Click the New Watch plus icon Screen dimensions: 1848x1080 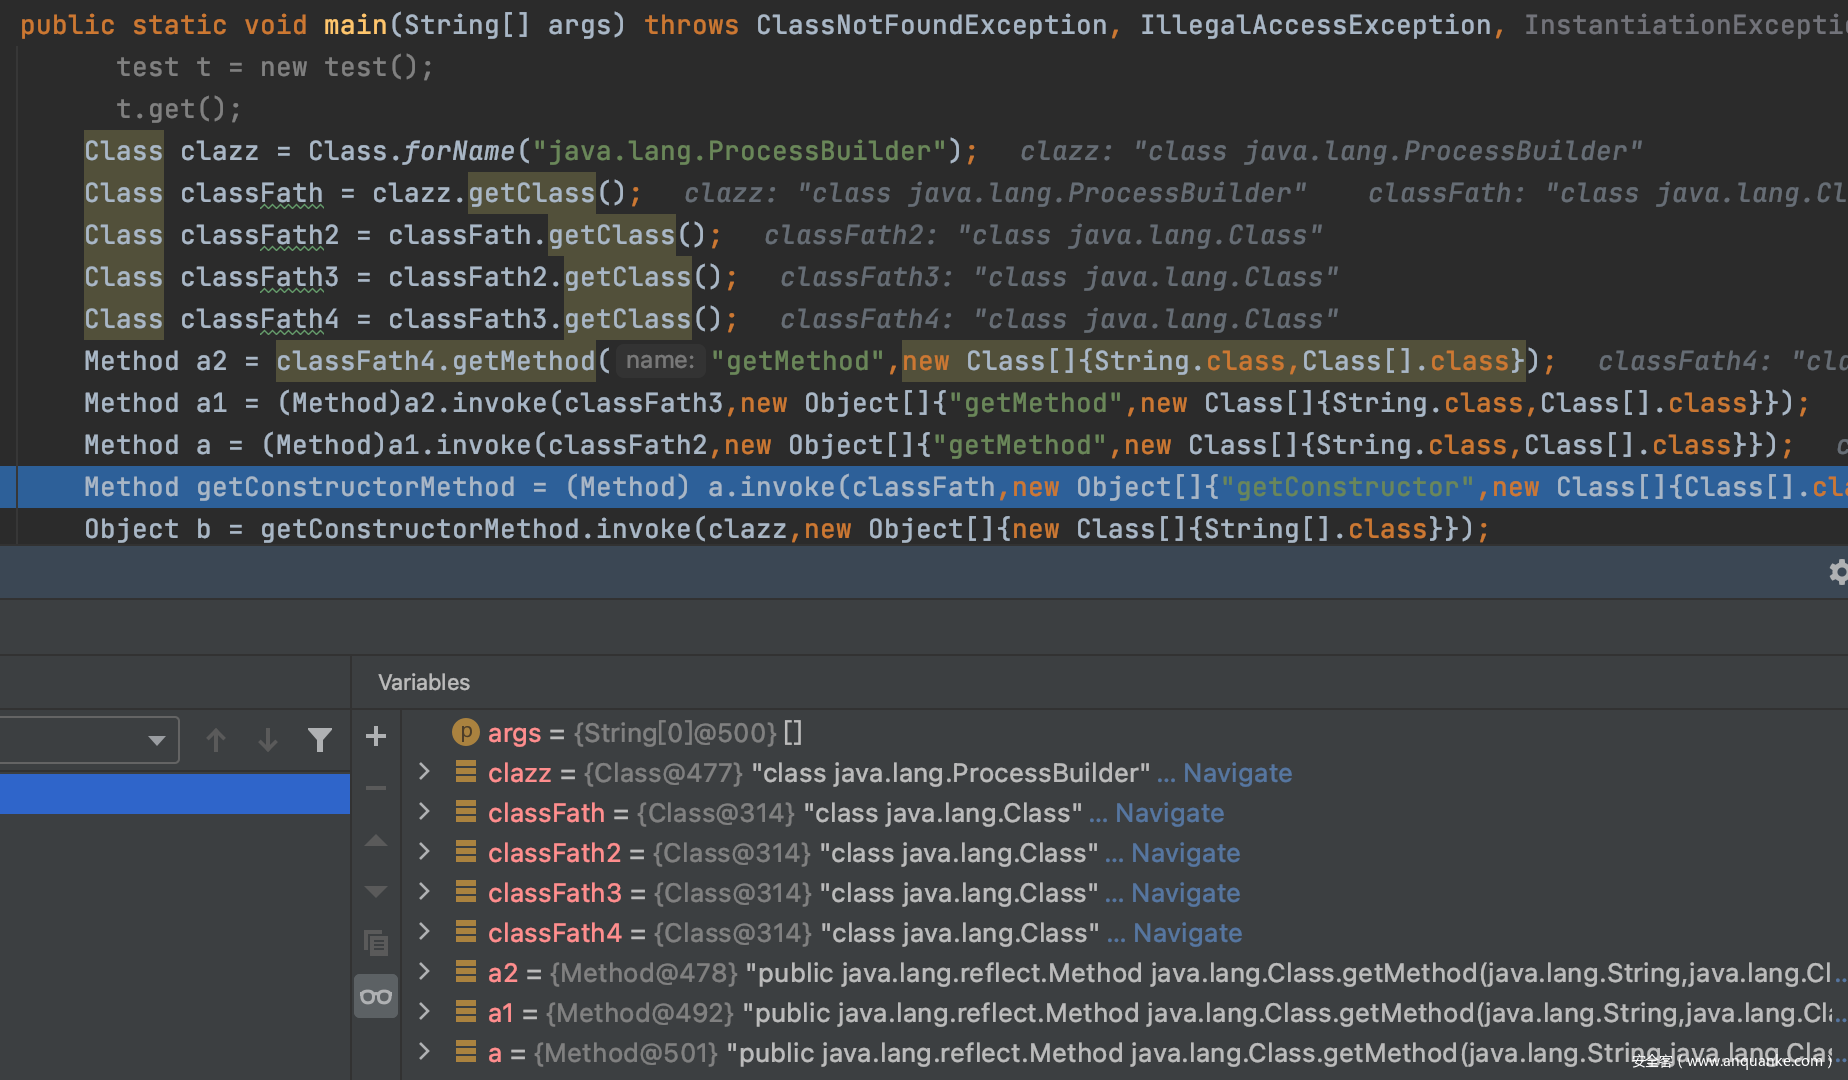pos(376,737)
